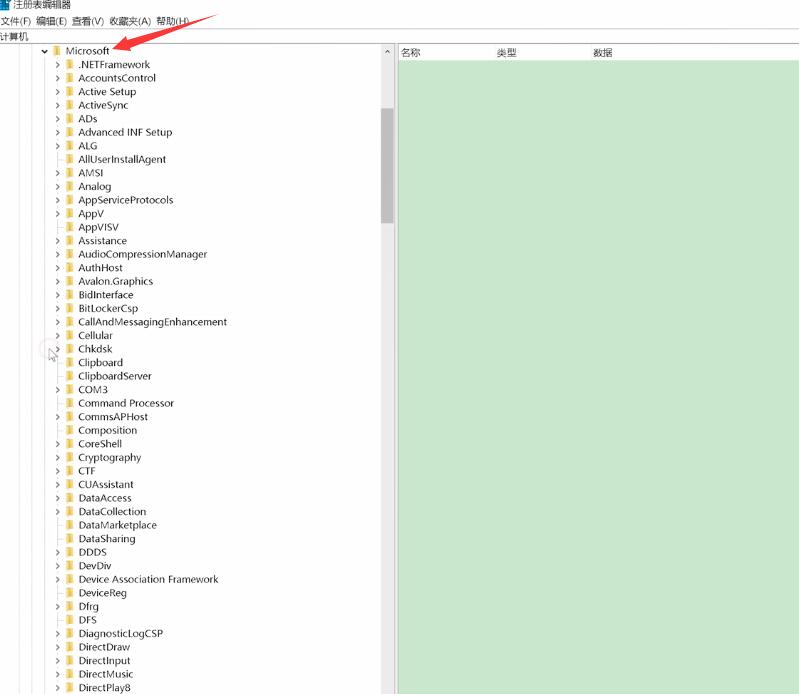Click the AudioCompressionManager folder icon
799x694 pixels.
click(70, 254)
